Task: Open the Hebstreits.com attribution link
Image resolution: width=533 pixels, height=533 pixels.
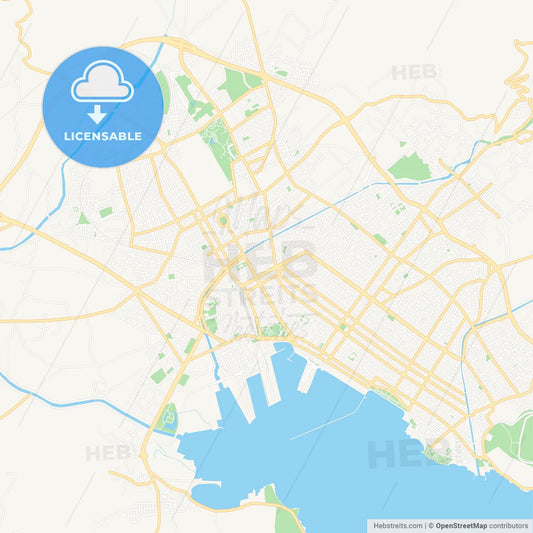Action: [398, 526]
